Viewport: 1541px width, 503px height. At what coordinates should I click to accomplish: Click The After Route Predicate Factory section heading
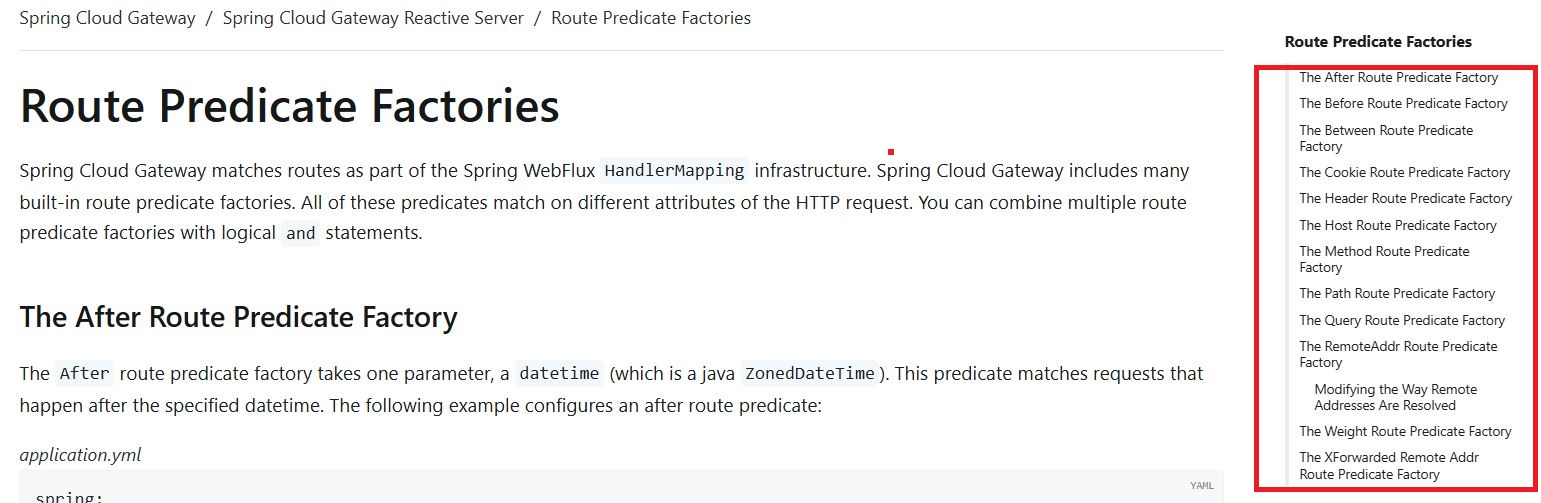tap(238, 317)
